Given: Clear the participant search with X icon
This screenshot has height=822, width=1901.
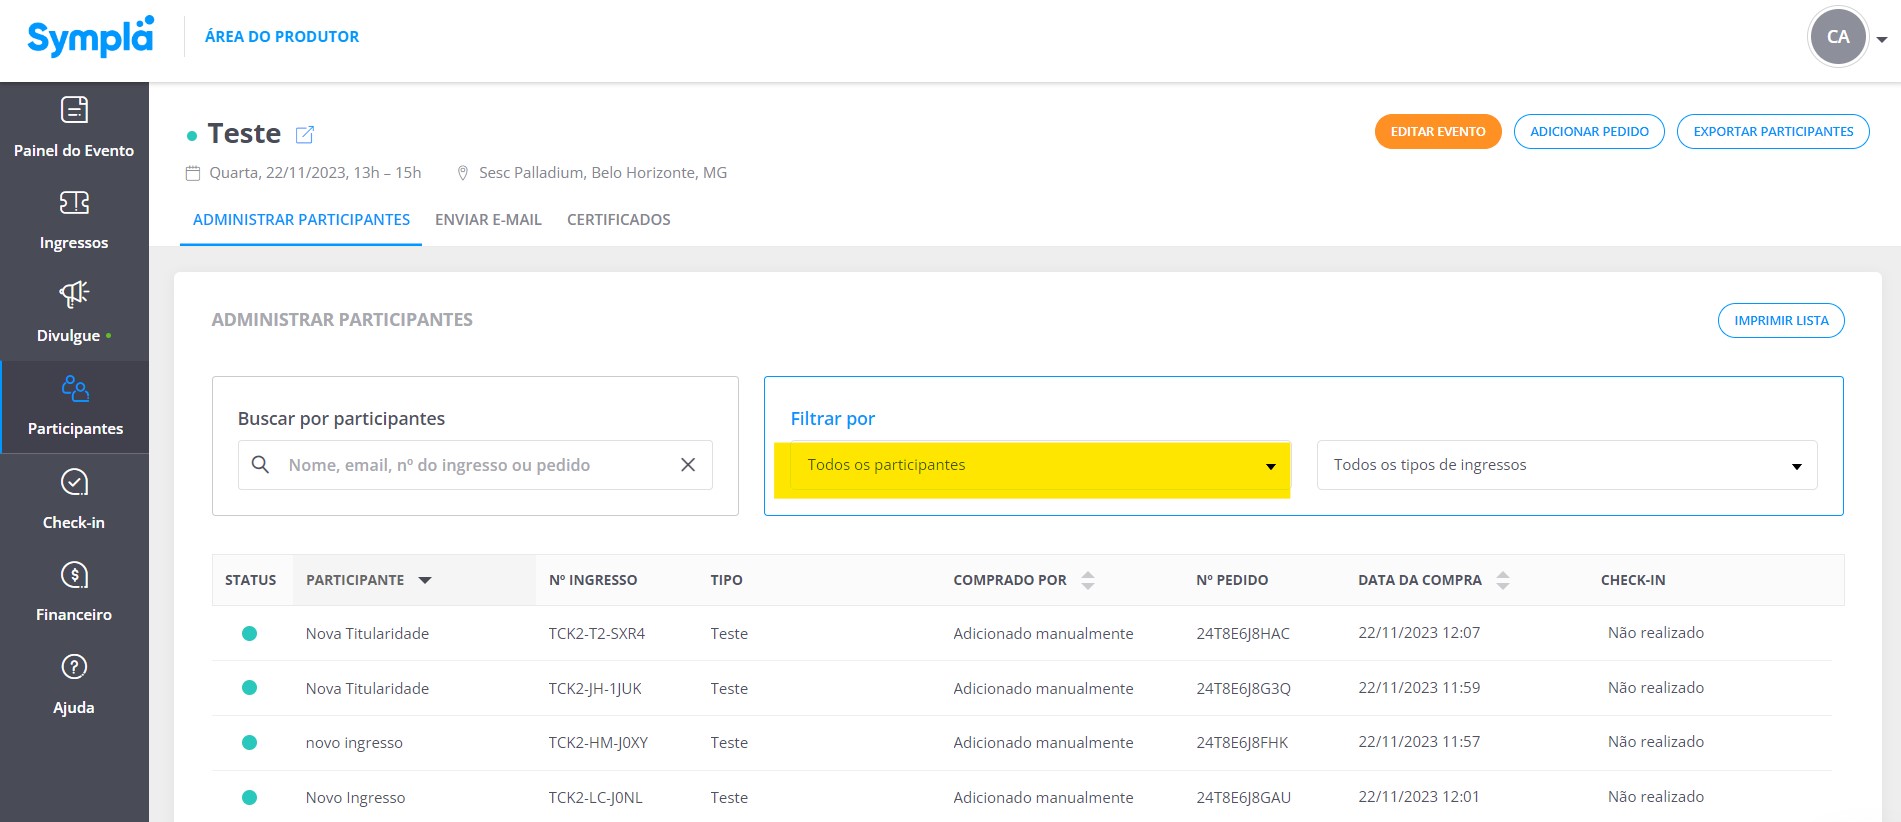Looking at the screenshot, I should point(688,465).
